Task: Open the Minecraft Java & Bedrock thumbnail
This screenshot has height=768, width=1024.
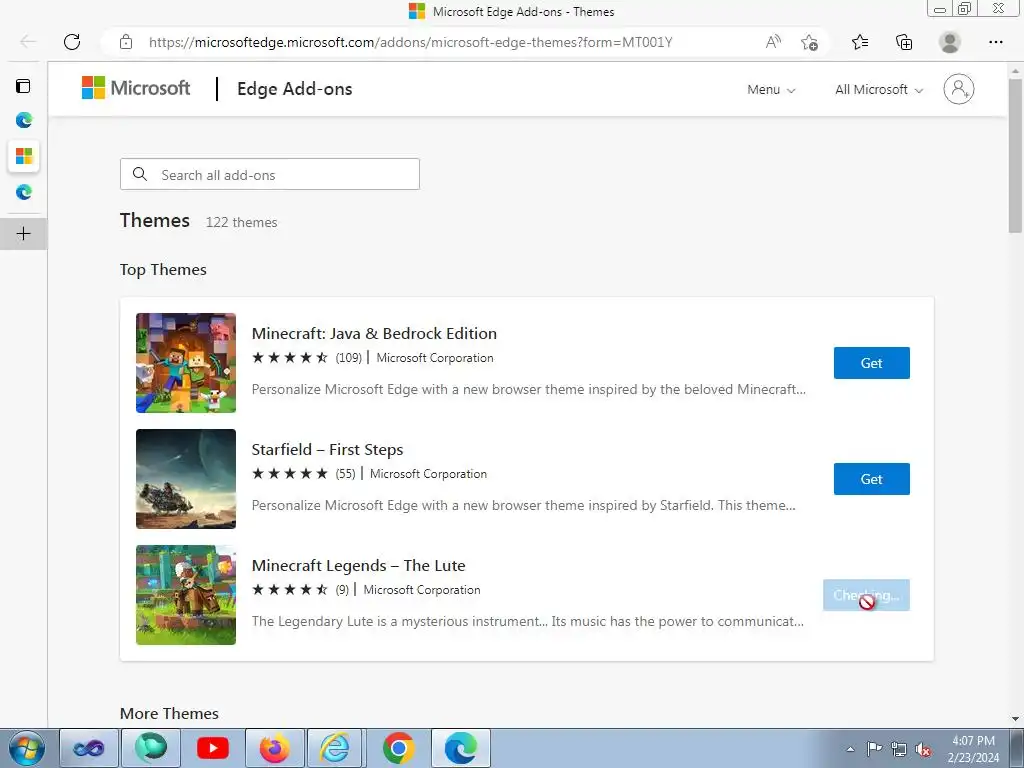Action: 186,363
